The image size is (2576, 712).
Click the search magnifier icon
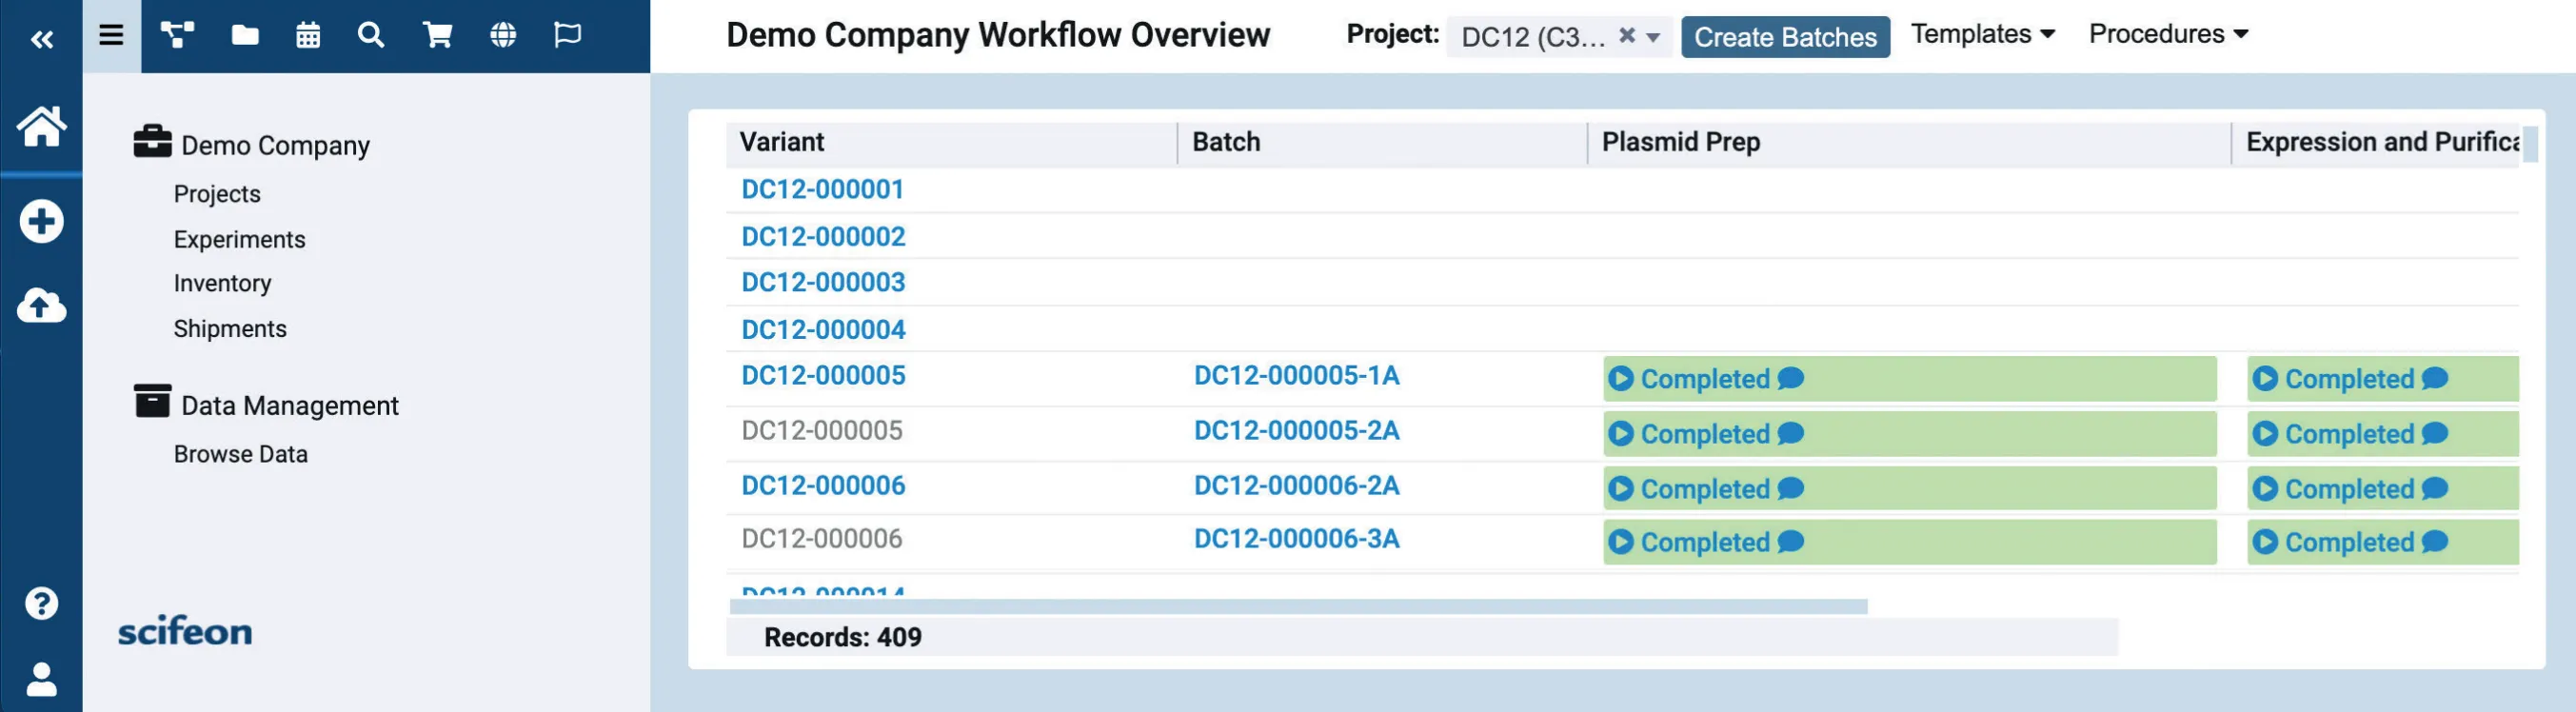[x=371, y=35]
